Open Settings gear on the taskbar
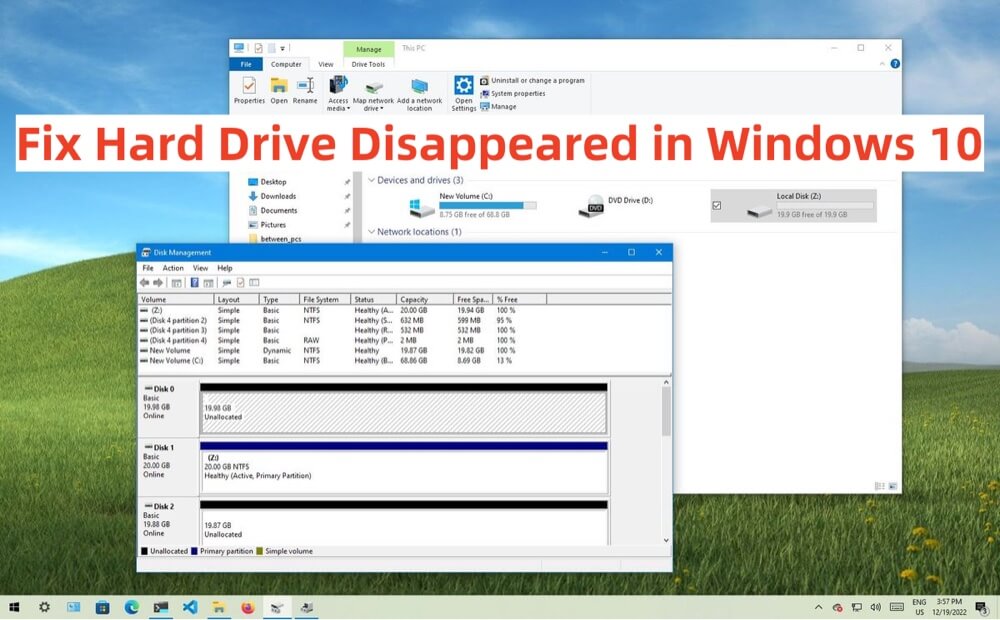Image resolution: width=1000 pixels, height=620 pixels. [44, 607]
